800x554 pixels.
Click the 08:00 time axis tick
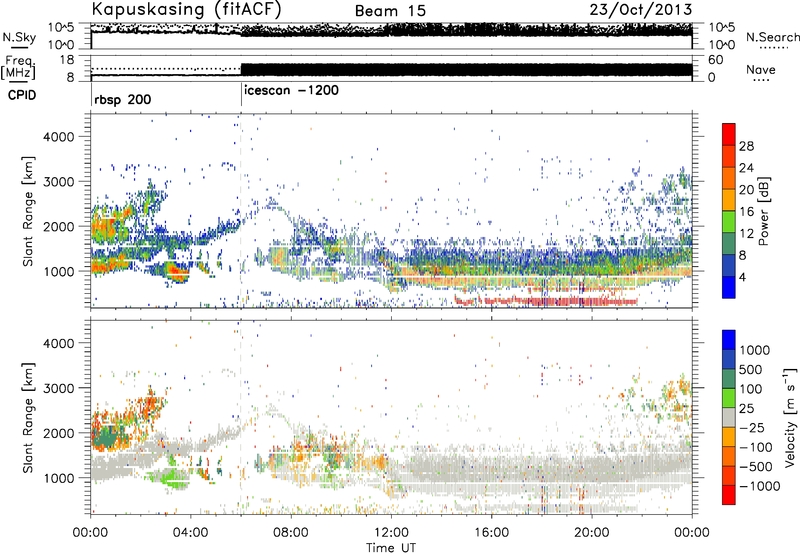click(291, 533)
